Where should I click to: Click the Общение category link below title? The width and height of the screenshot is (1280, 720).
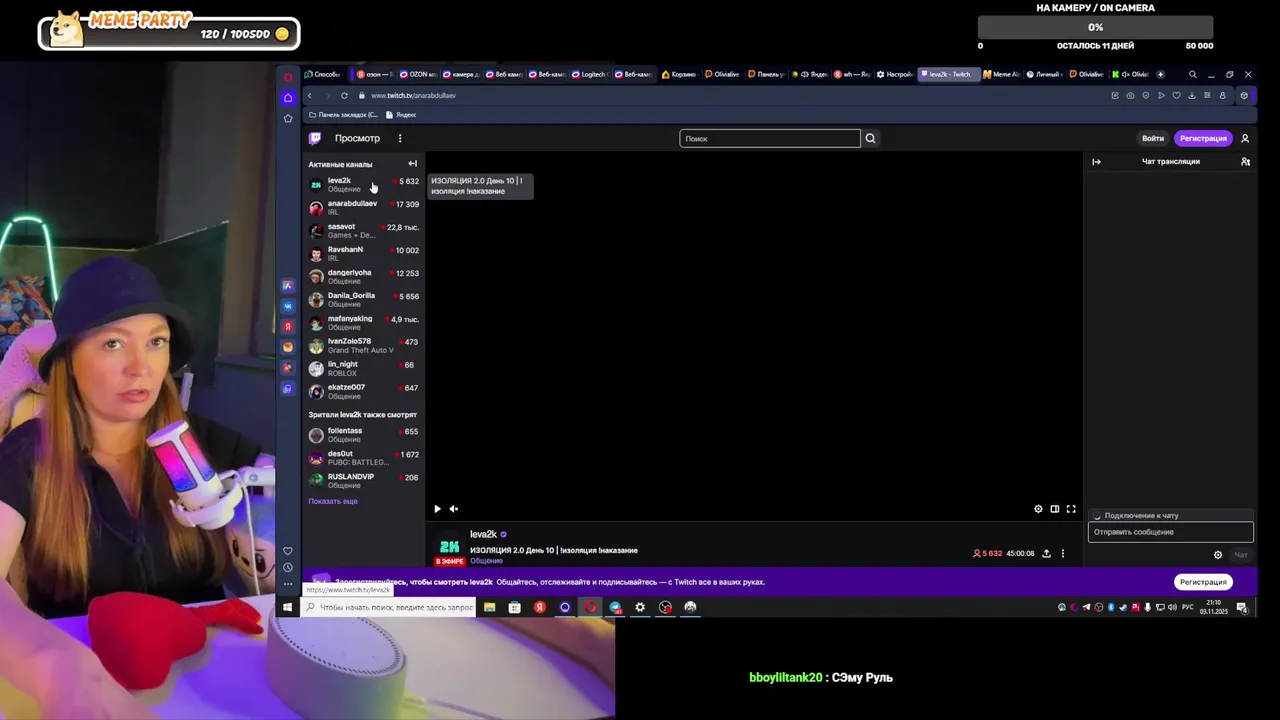(x=486, y=561)
